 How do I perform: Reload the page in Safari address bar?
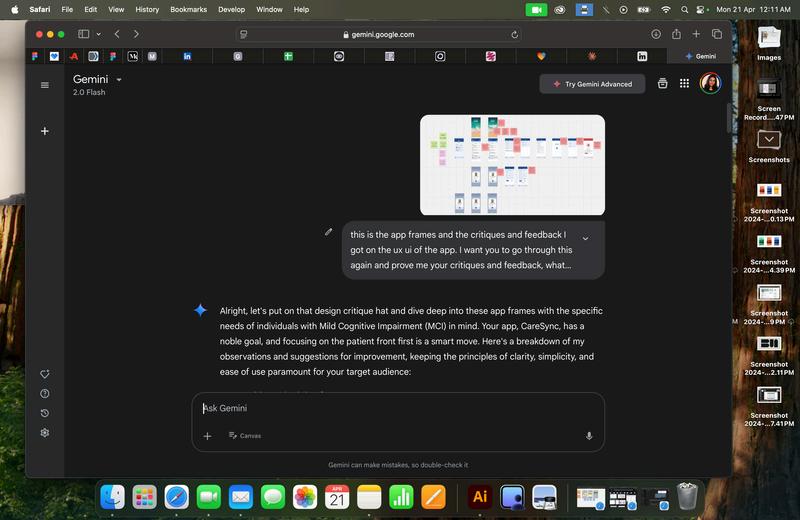click(x=514, y=35)
